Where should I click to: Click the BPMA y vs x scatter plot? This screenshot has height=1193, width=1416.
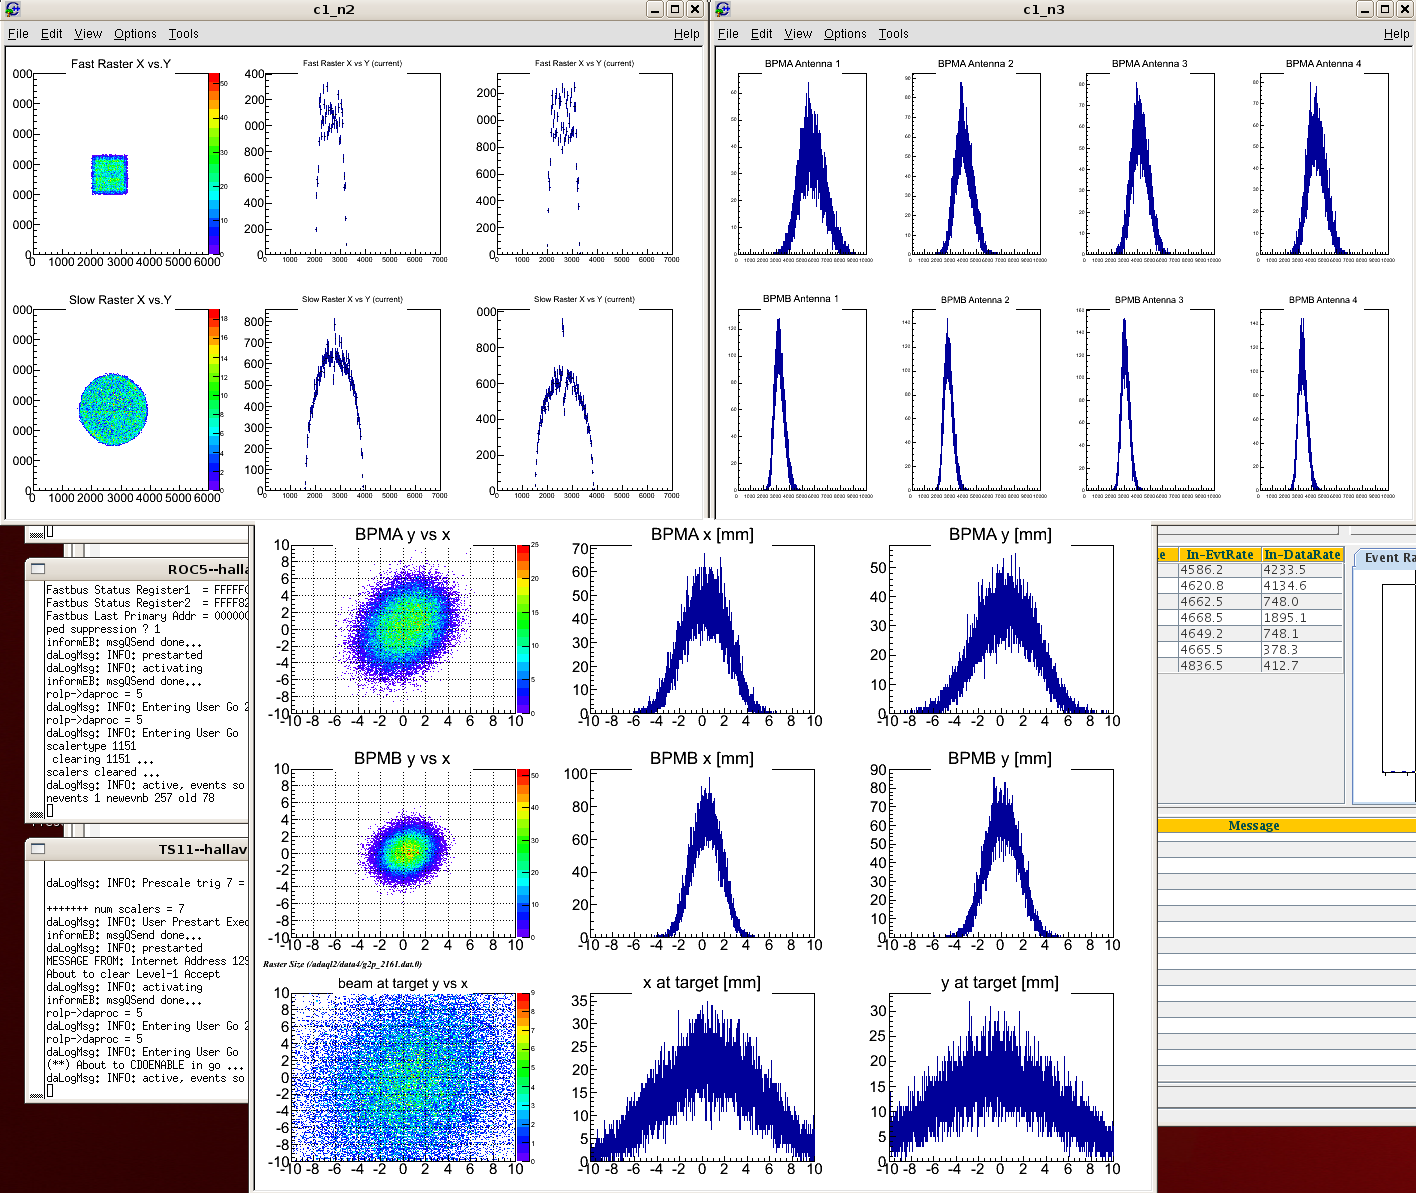tap(403, 629)
